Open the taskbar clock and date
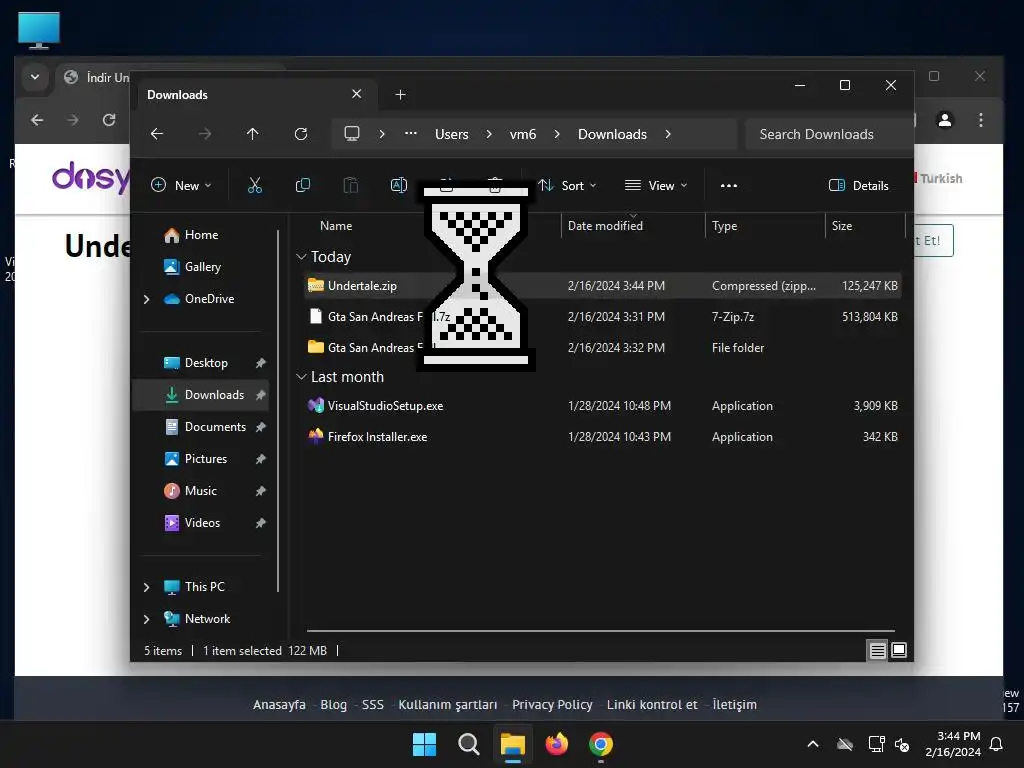The height and width of the screenshot is (768, 1024). click(x=953, y=744)
